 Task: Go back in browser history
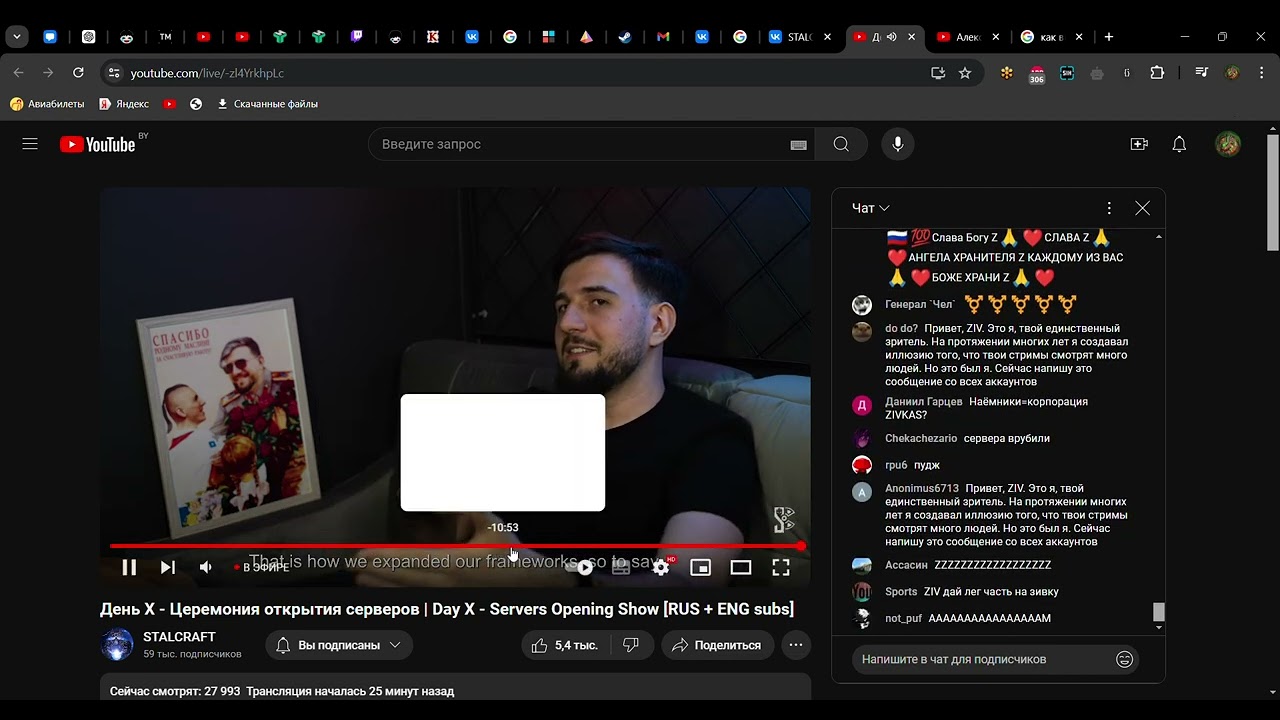tap(18, 73)
